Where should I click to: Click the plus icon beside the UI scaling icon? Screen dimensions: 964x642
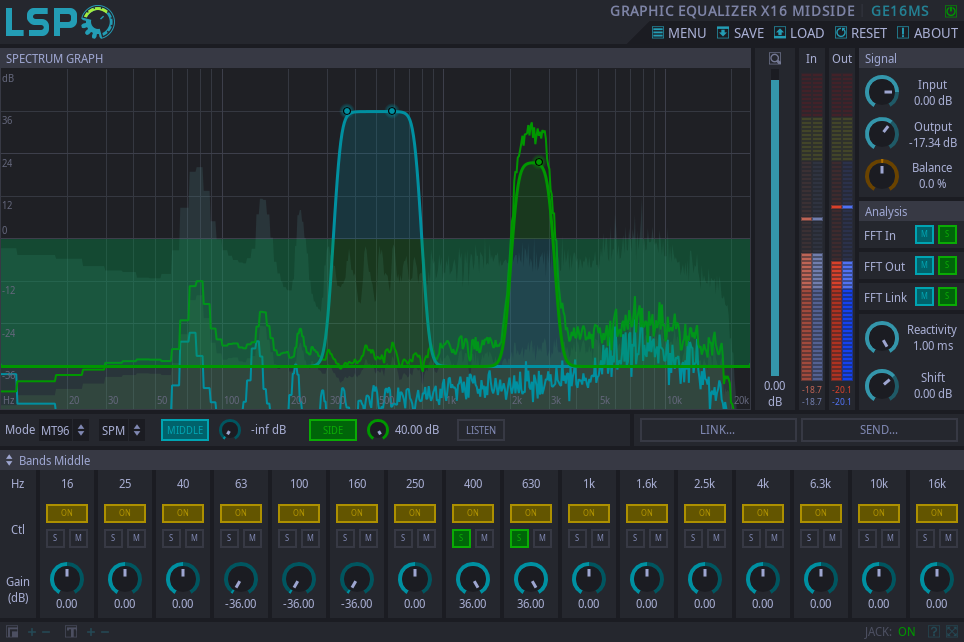click(x=32, y=632)
